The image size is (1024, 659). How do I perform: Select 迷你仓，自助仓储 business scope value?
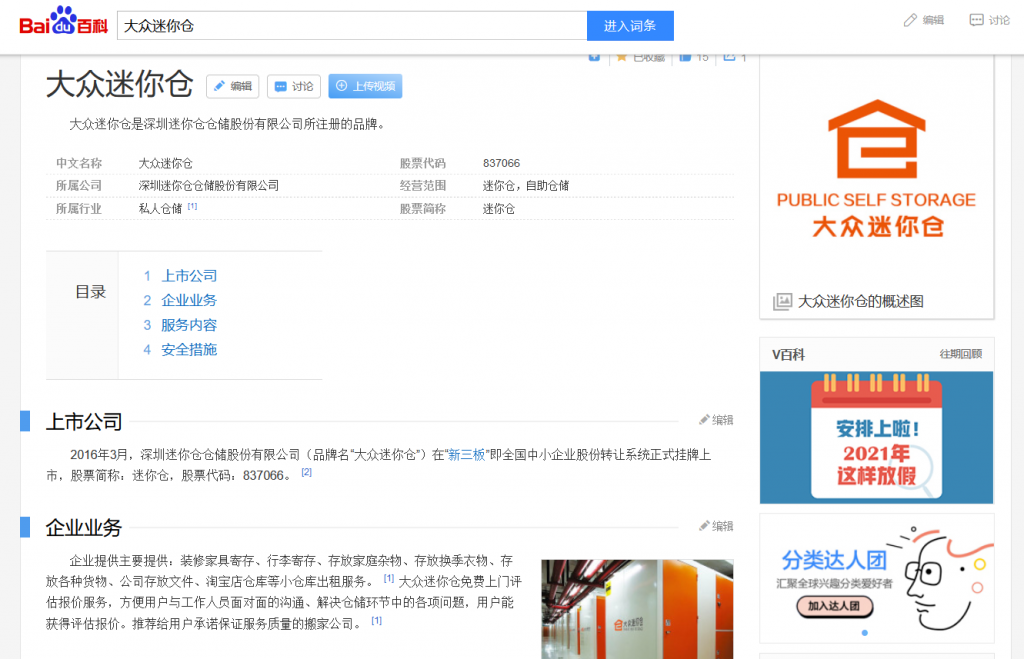[x=526, y=185]
